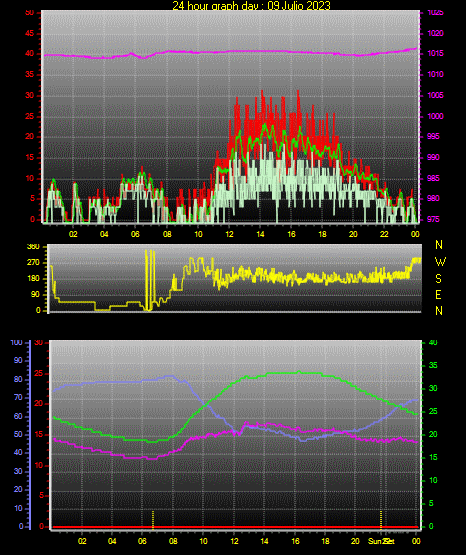This screenshot has width=466, height=555.
Task: Click the red rainfall bar along the bottom
Action: [235, 527]
